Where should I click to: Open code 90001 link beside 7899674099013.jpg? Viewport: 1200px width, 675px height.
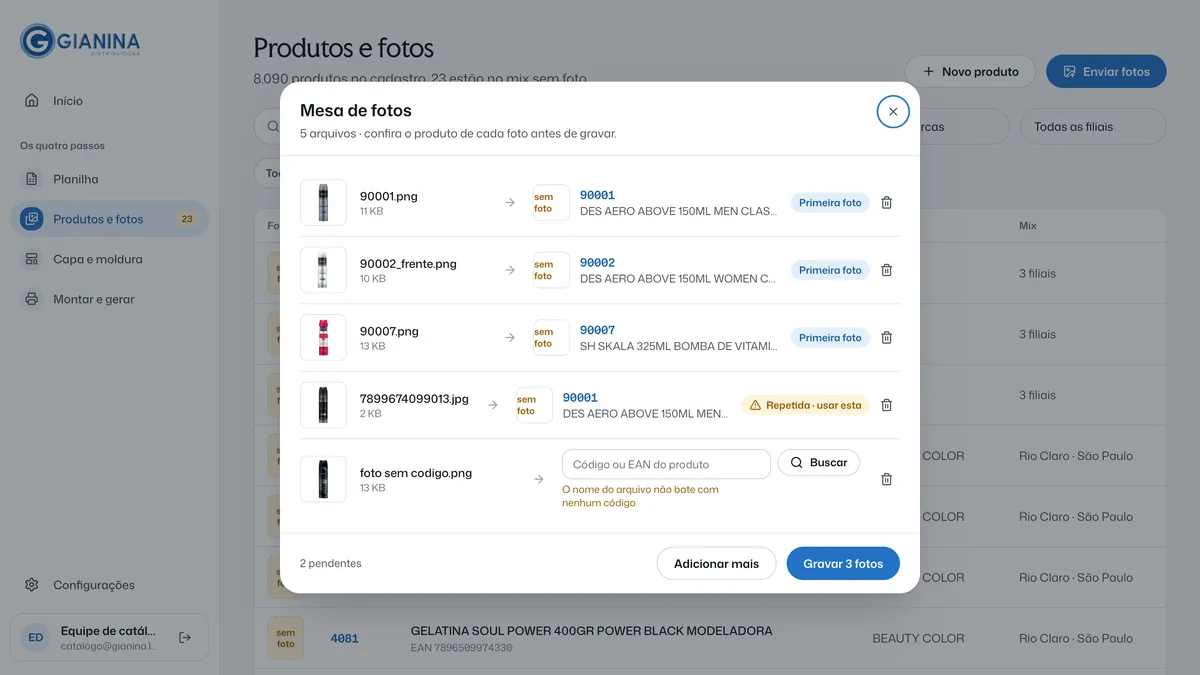tap(580, 398)
